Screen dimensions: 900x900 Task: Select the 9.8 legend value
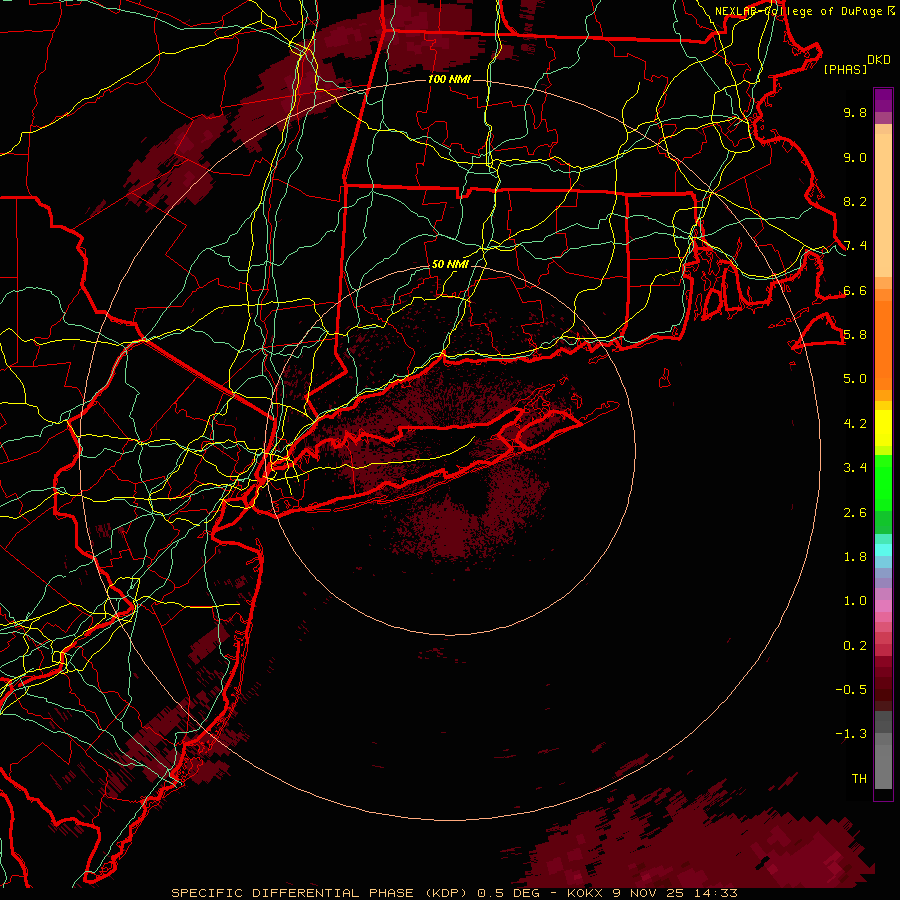tap(855, 112)
